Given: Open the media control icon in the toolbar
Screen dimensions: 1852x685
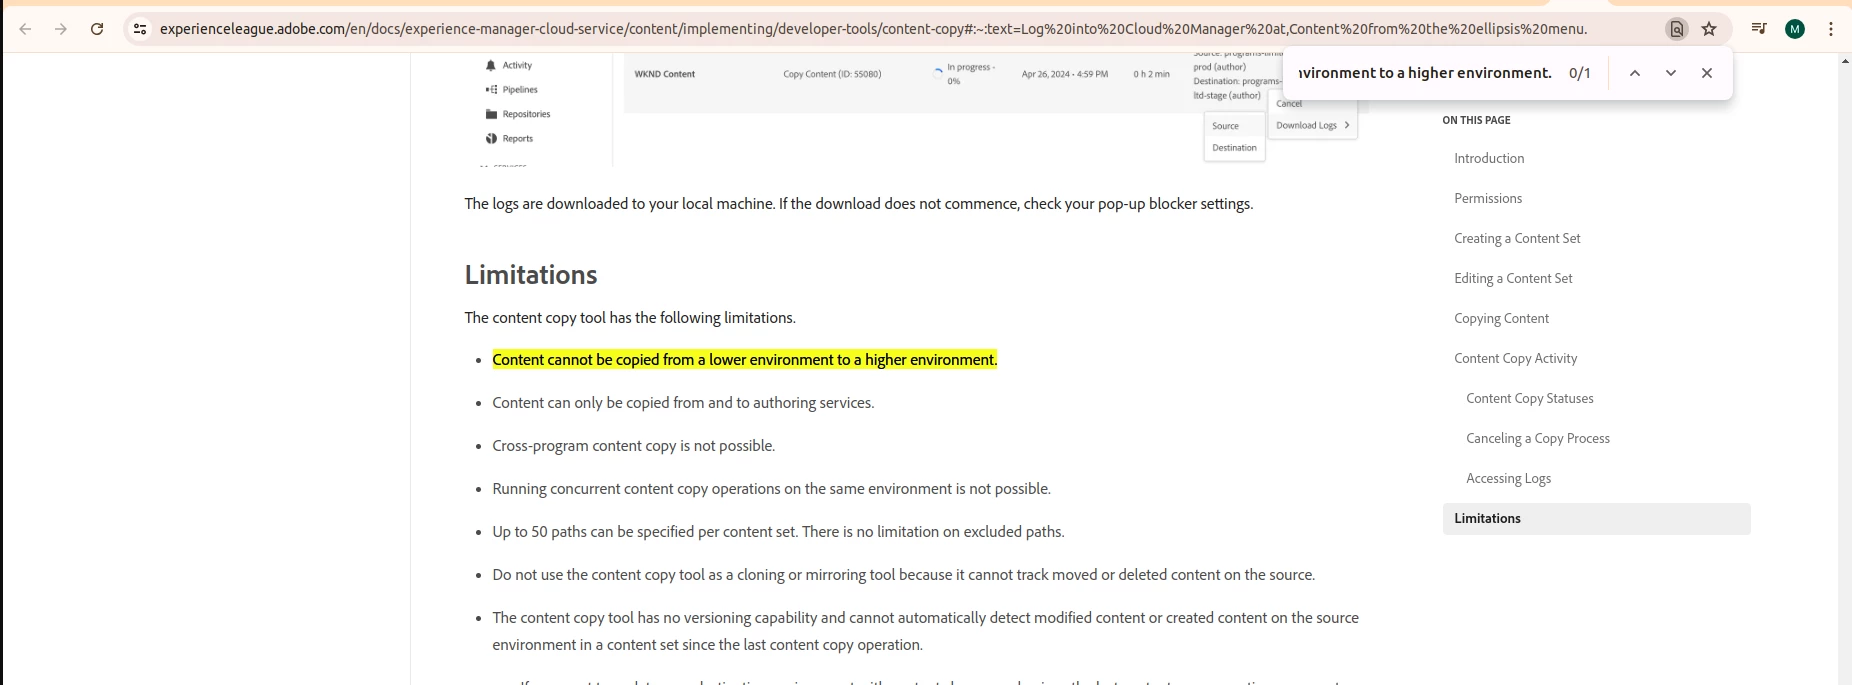Looking at the screenshot, I should [1759, 29].
